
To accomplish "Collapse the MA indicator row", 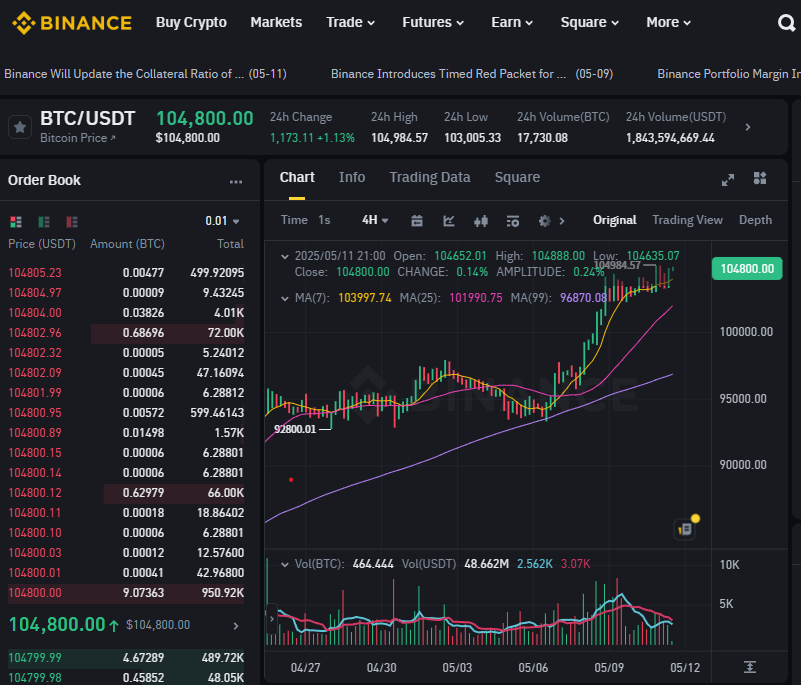I will pyautogui.click(x=285, y=298).
